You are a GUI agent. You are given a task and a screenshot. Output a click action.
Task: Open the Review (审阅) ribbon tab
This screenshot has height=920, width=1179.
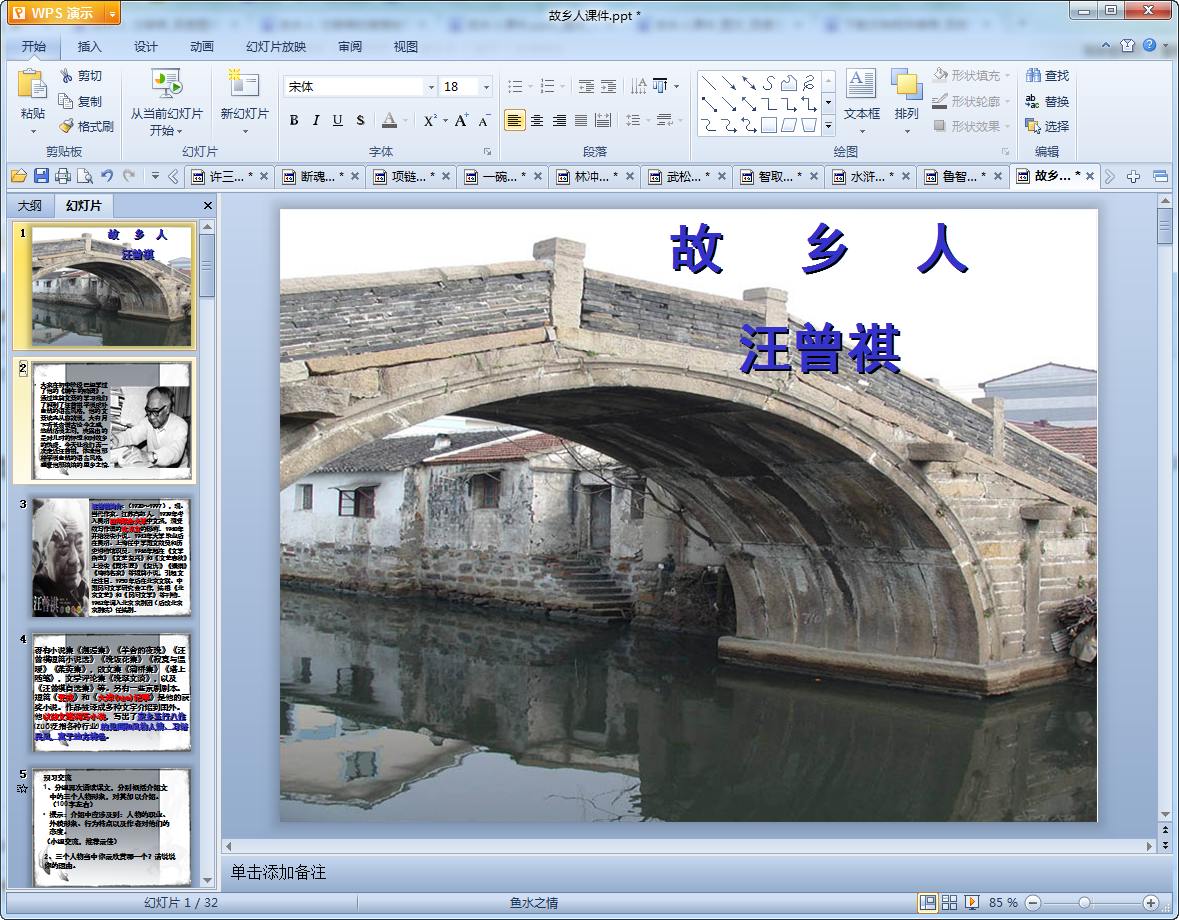coord(350,47)
